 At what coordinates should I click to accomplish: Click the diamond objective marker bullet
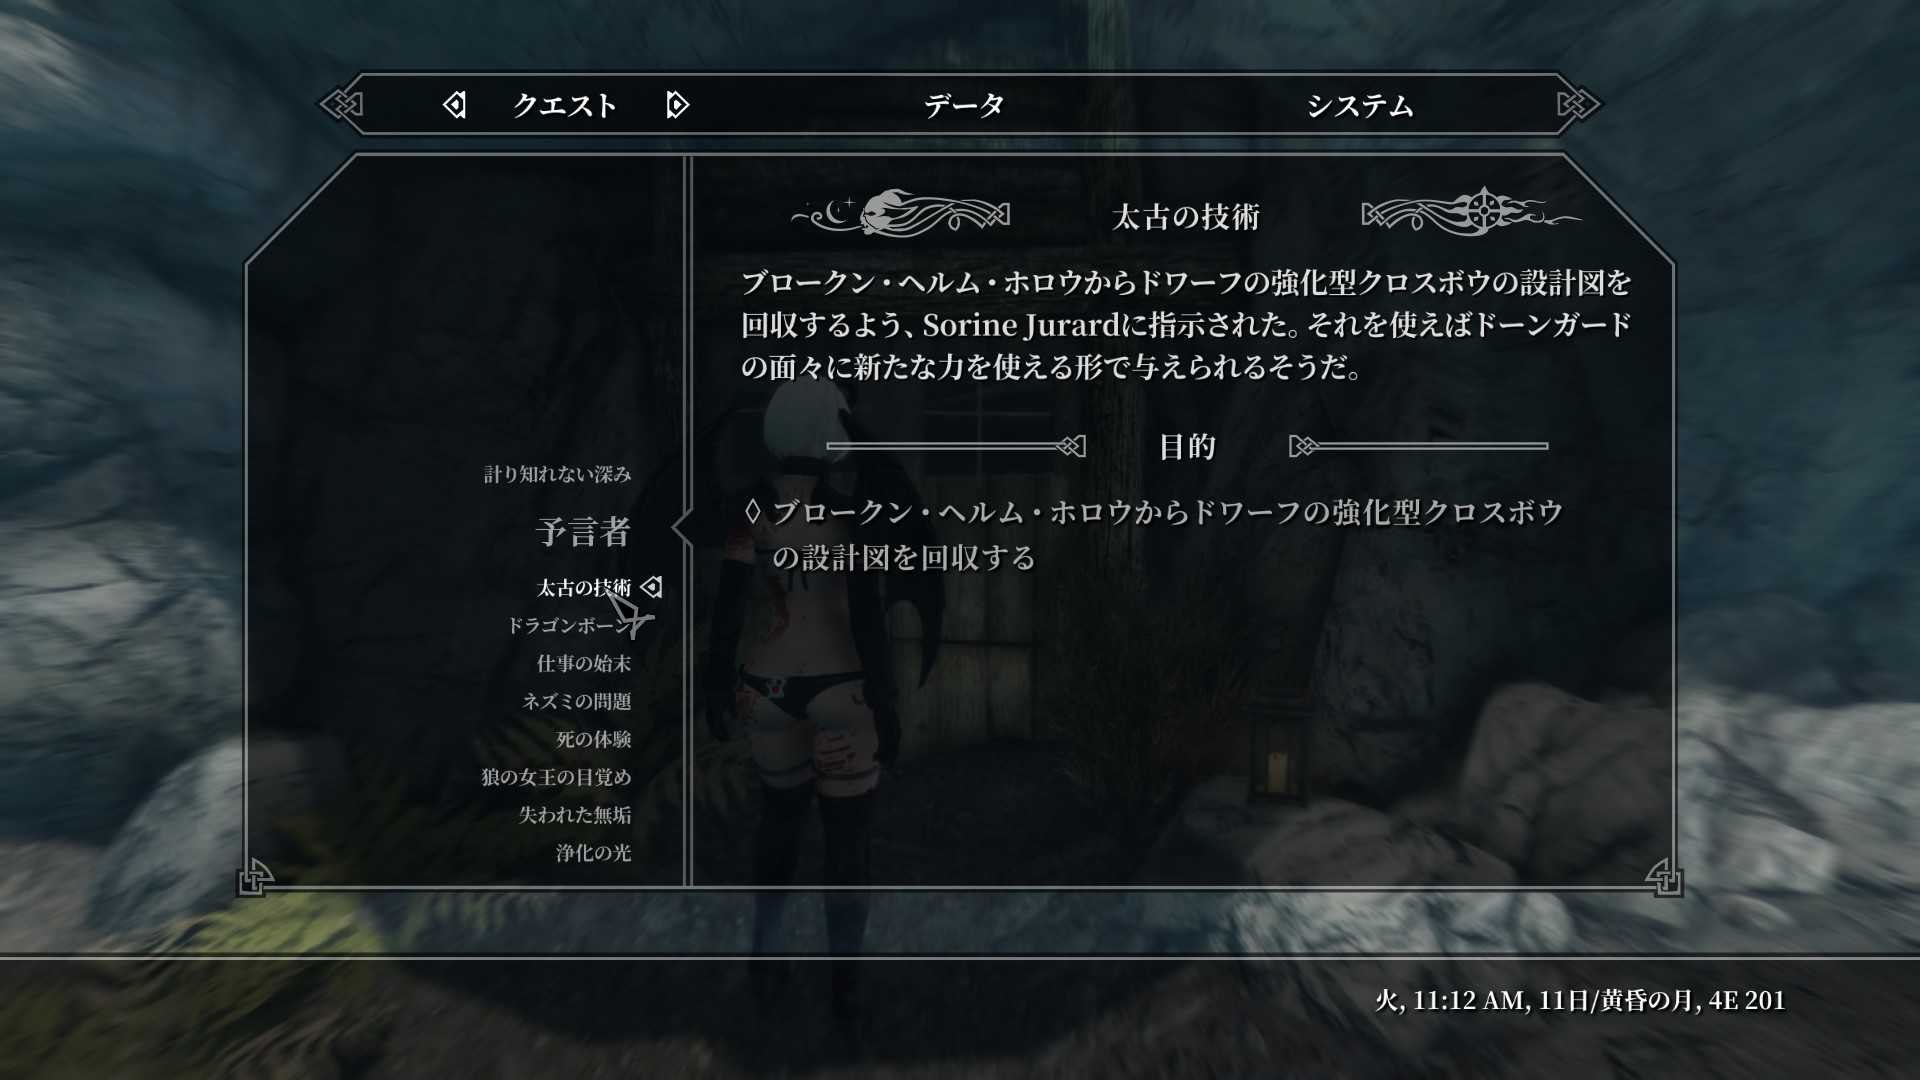click(x=752, y=512)
